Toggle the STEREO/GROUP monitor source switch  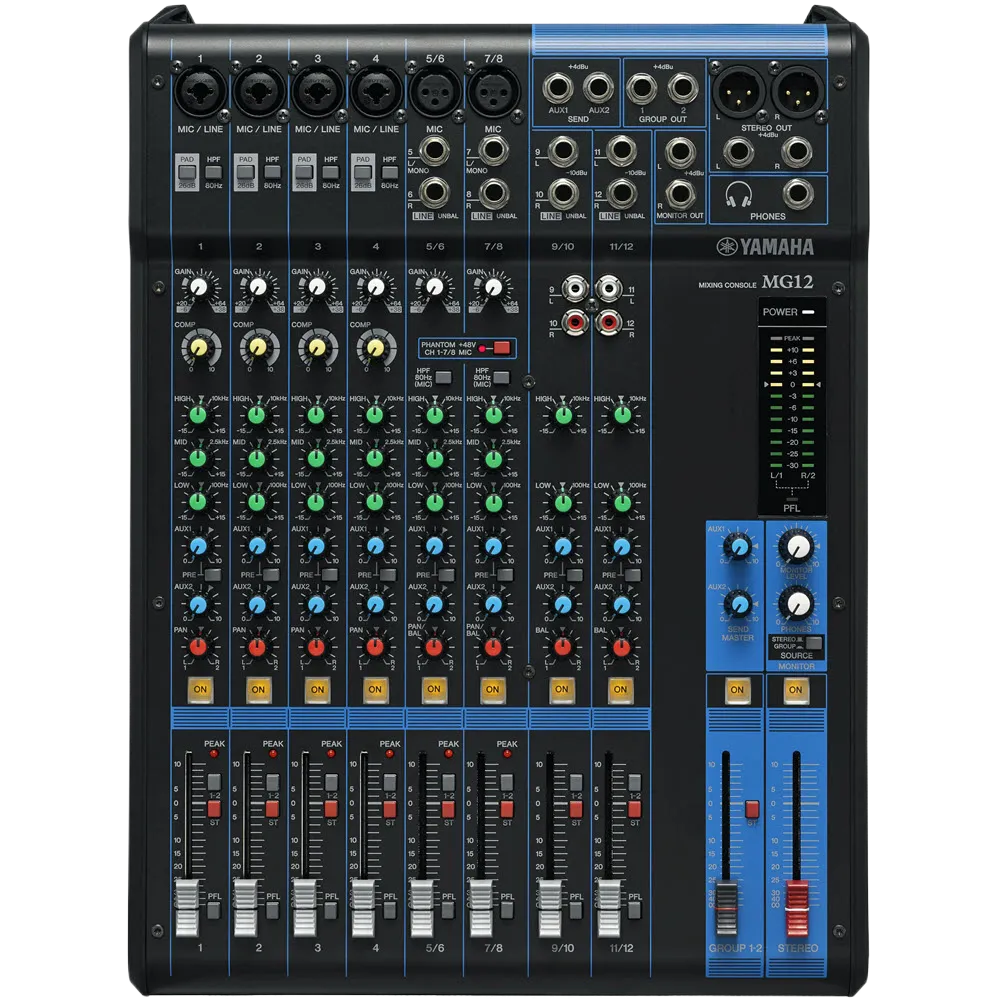[x=814, y=643]
